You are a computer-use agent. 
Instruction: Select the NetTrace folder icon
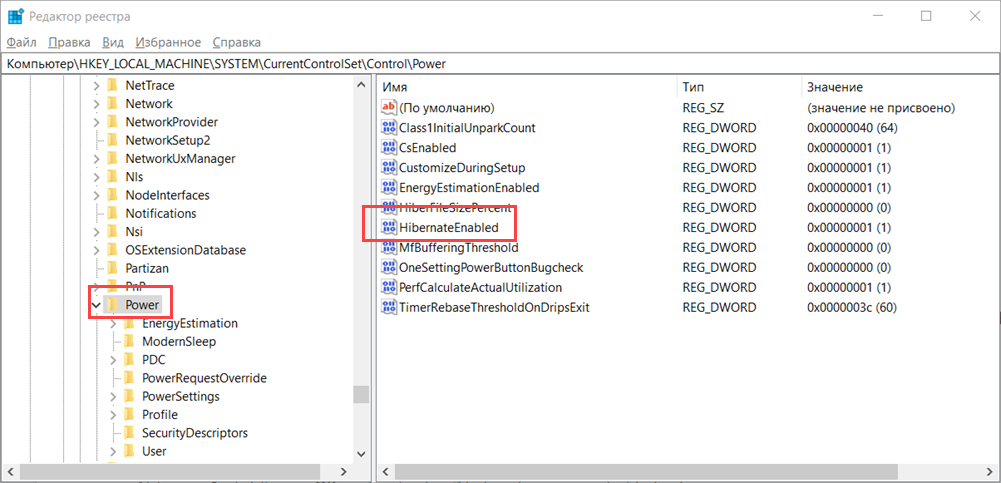tap(112, 85)
